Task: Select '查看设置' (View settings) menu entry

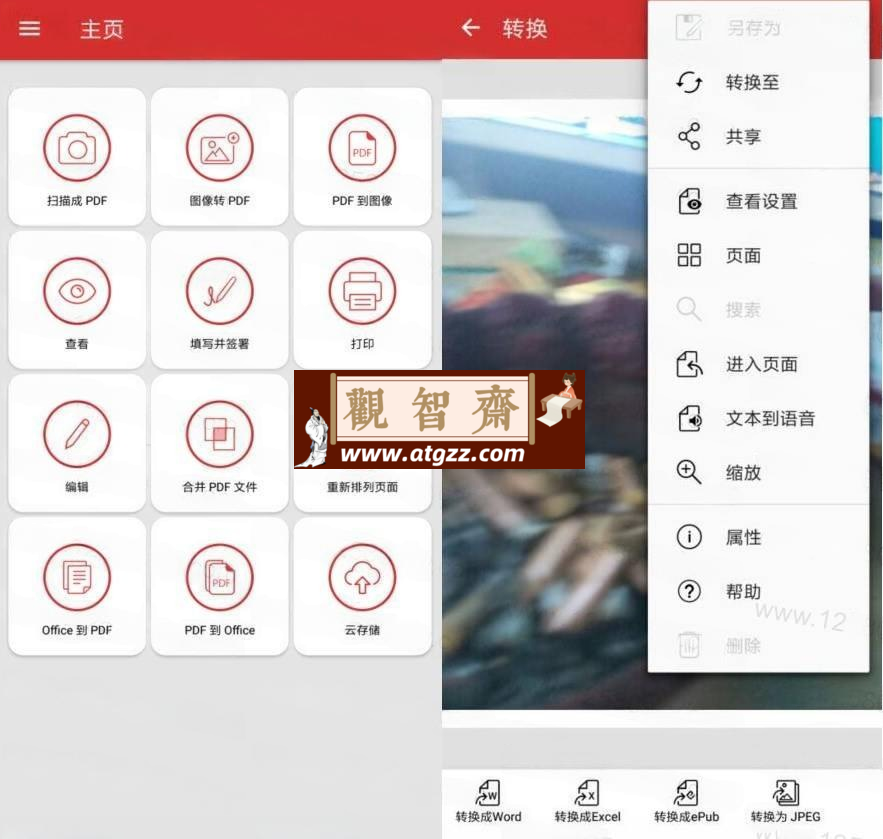Action: [759, 202]
